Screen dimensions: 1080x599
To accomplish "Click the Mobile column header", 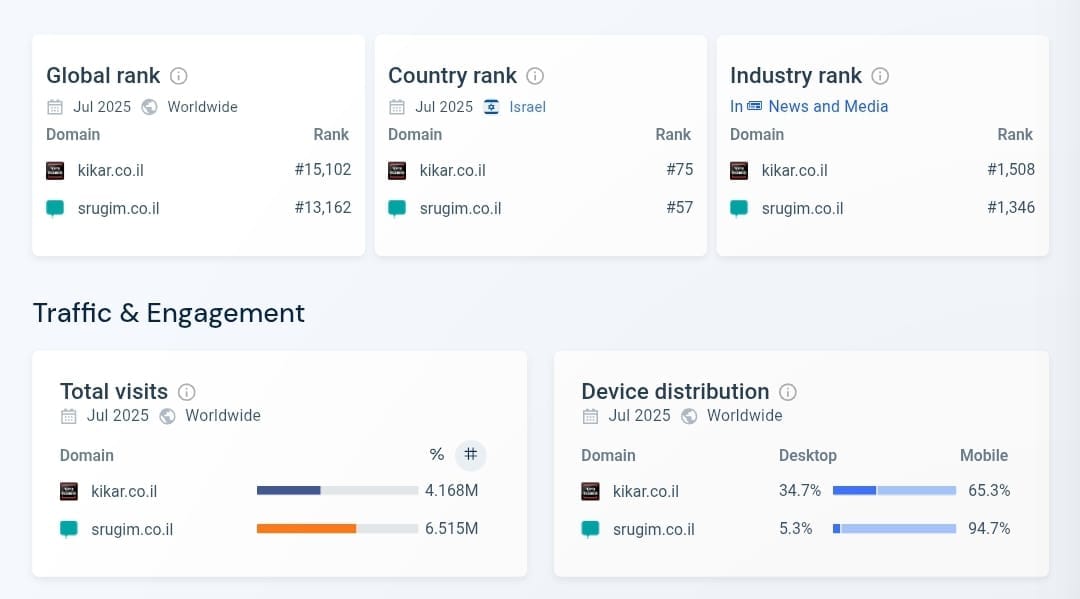I will [x=984, y=455].
